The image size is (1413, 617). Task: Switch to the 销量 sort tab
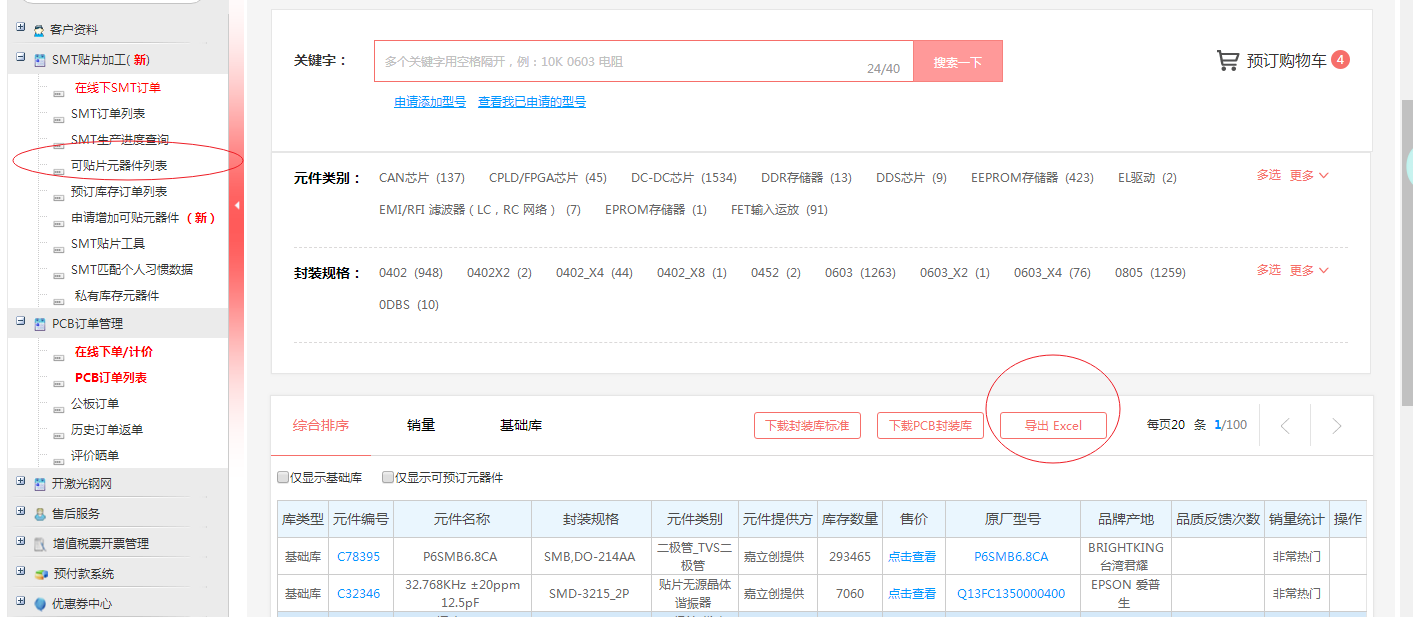421,425
